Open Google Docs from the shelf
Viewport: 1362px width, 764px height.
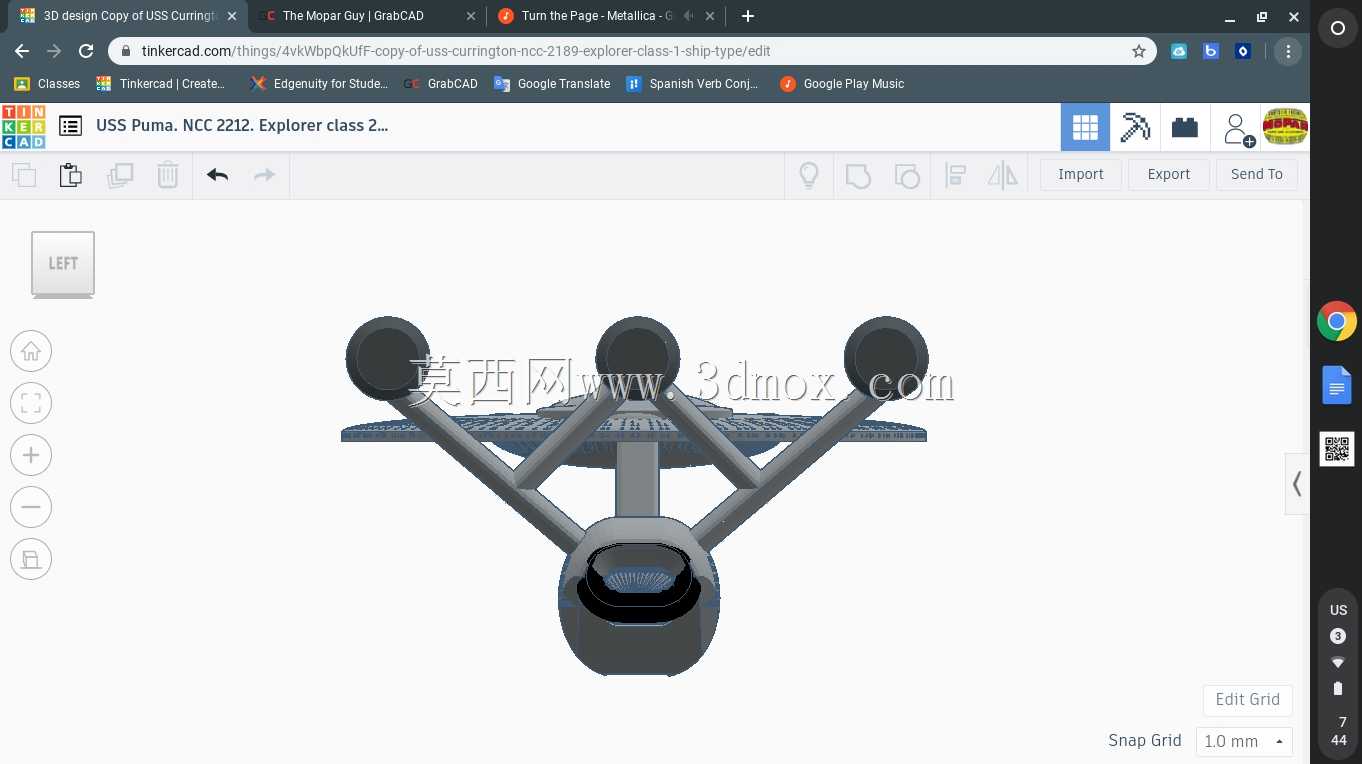(1337, 385)
